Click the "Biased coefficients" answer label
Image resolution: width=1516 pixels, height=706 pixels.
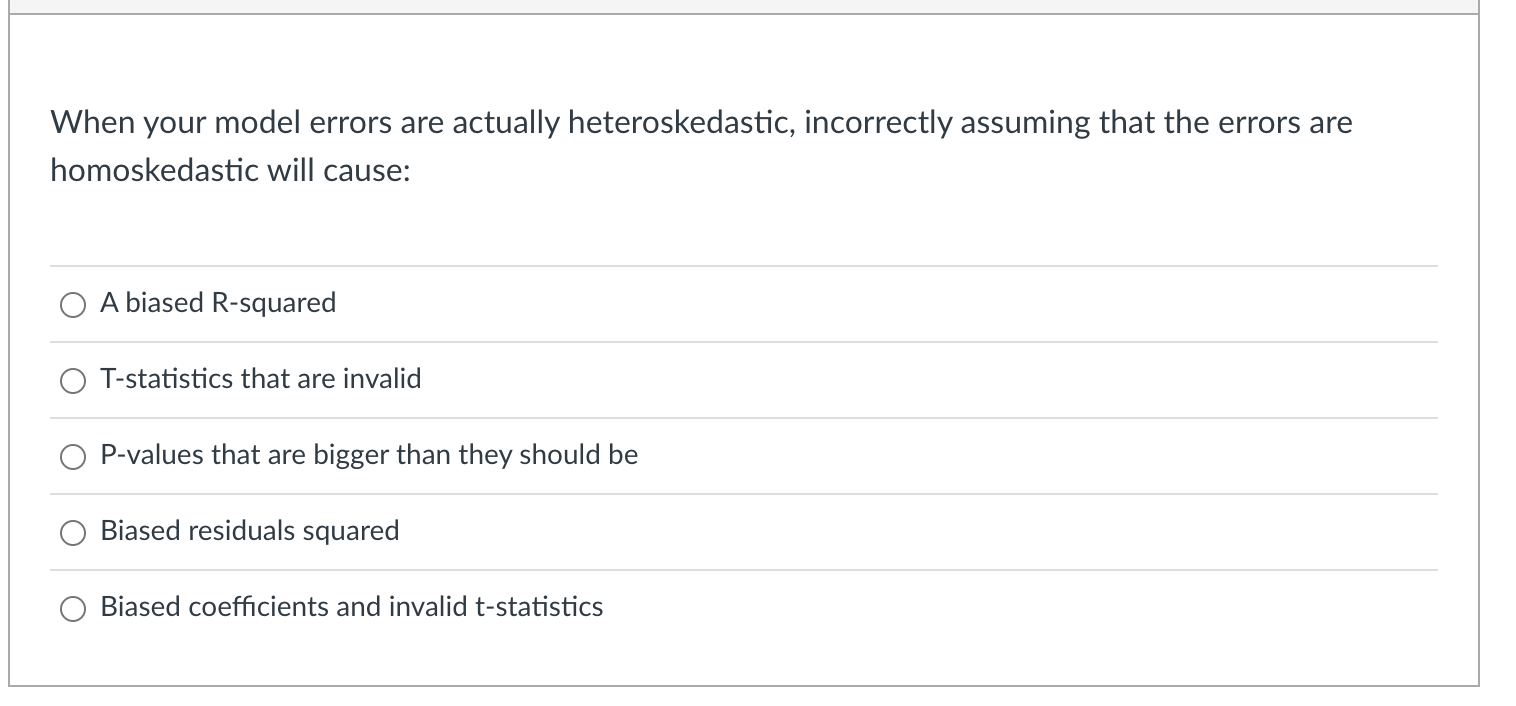pyautogui.click(x=351, y=606)
